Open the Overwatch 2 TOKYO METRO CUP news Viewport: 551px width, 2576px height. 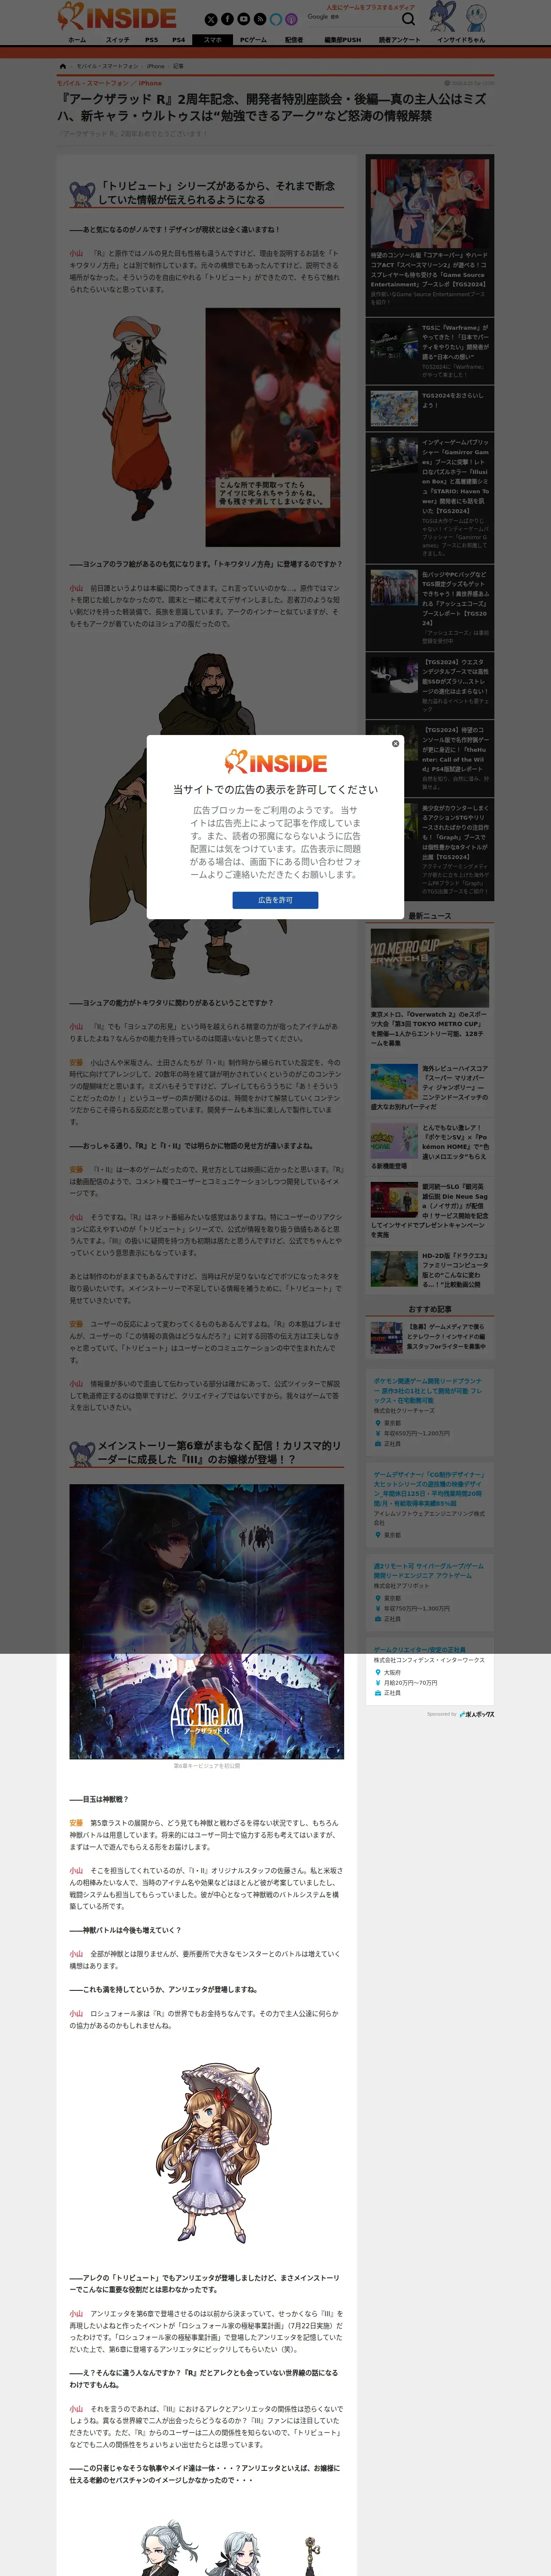tap(430, 987)
